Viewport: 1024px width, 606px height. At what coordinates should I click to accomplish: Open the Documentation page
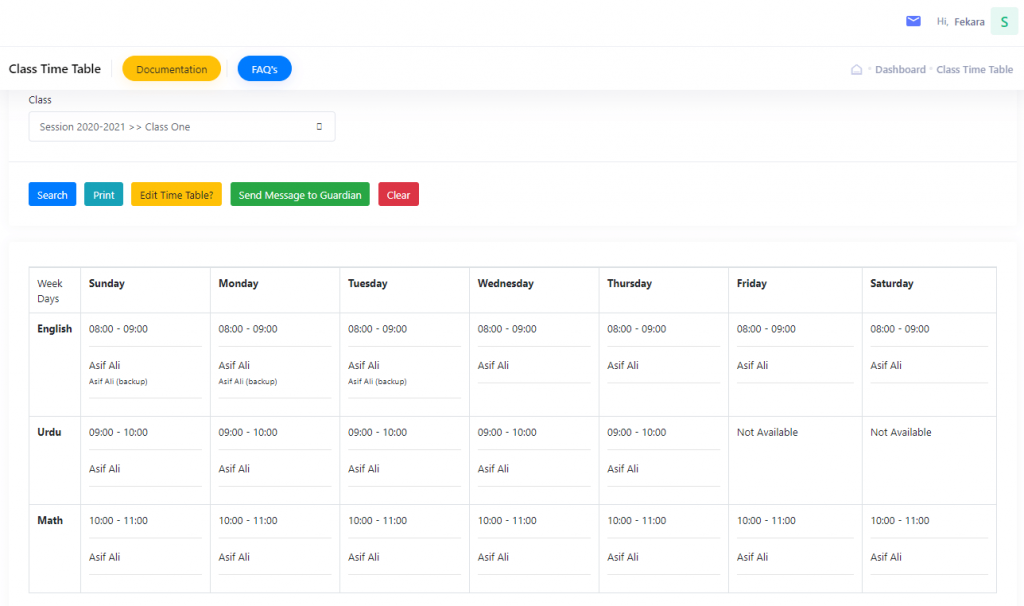171,69
